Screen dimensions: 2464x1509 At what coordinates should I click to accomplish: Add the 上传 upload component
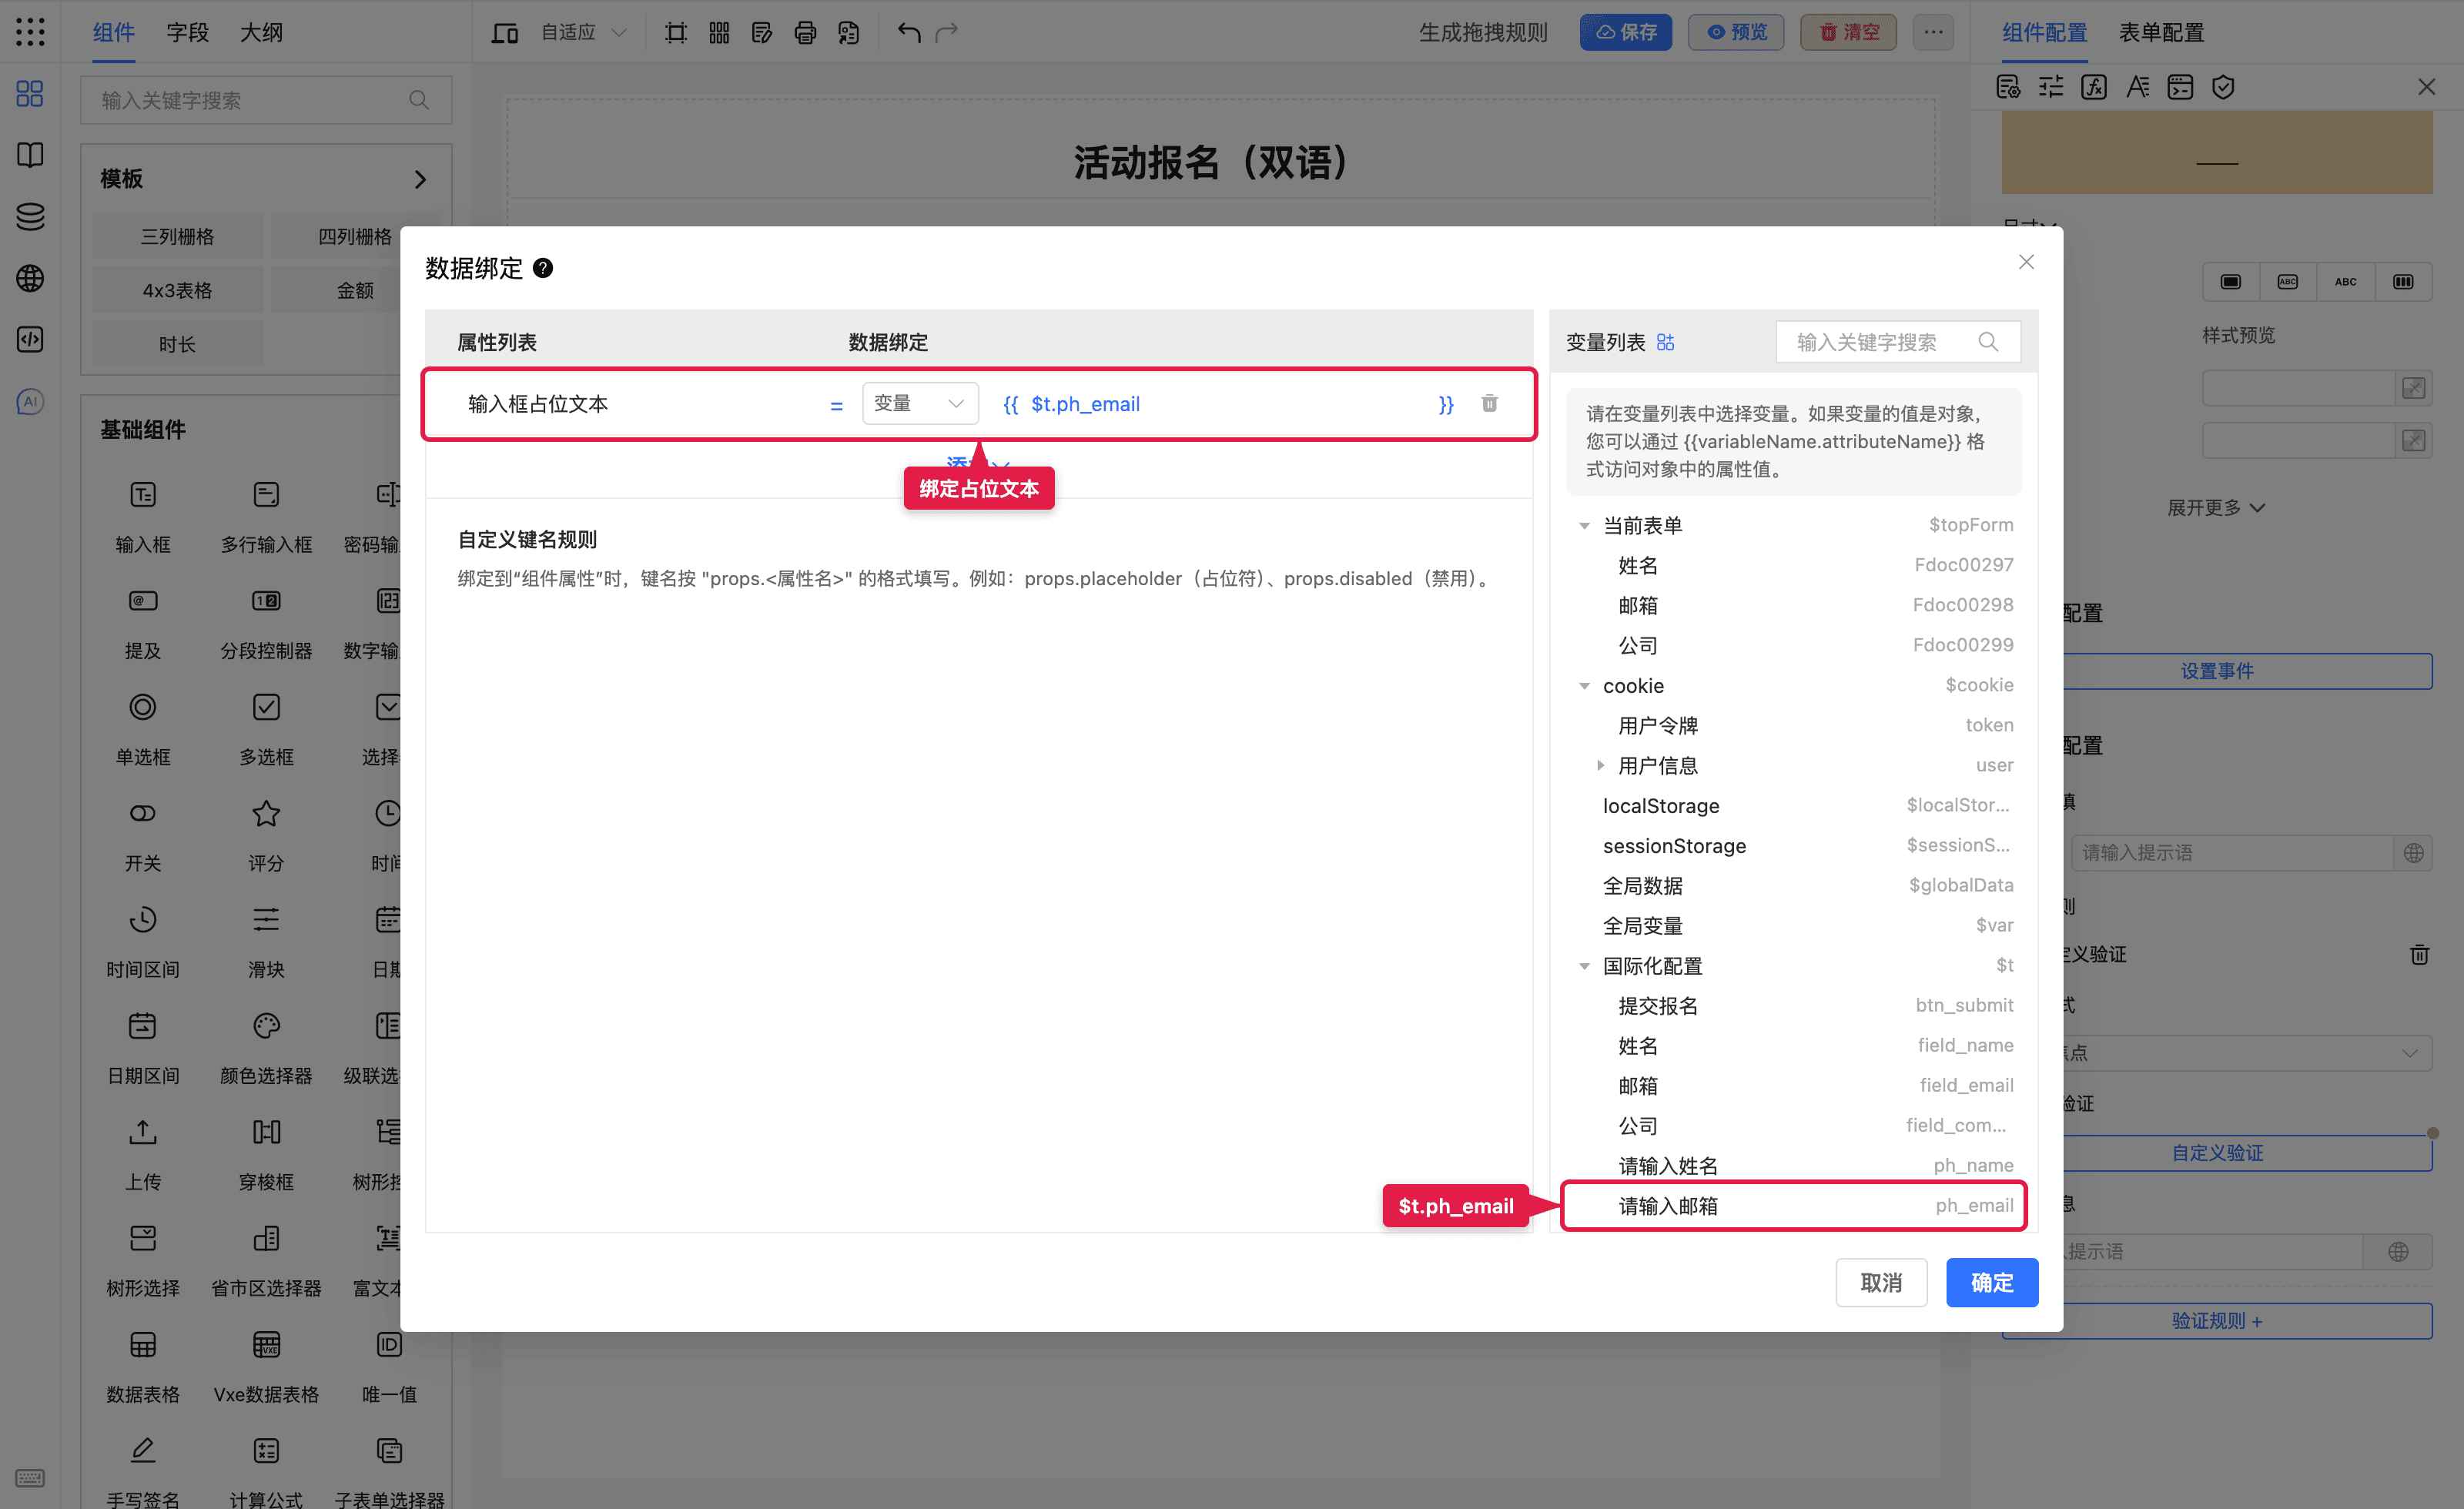pos(143,1132)
